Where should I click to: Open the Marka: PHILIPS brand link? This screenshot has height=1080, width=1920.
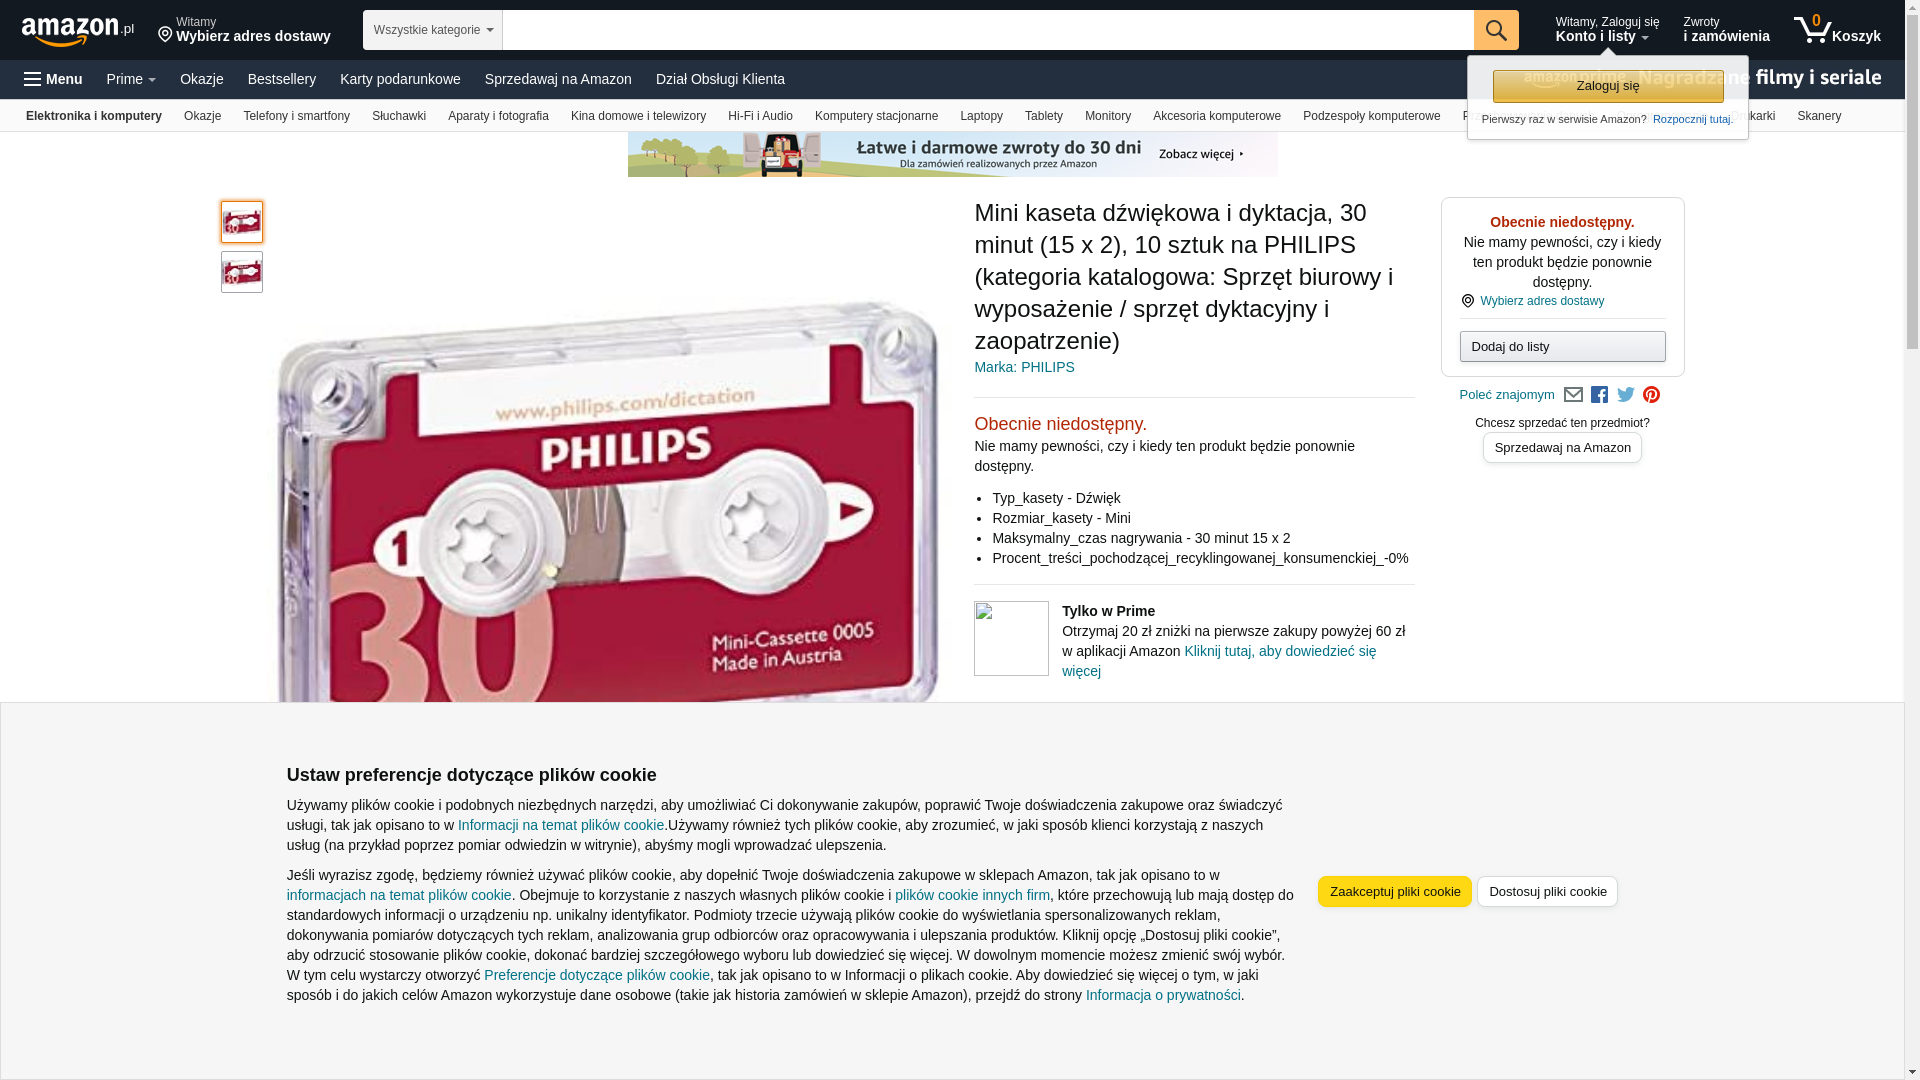coord(1024,367)
